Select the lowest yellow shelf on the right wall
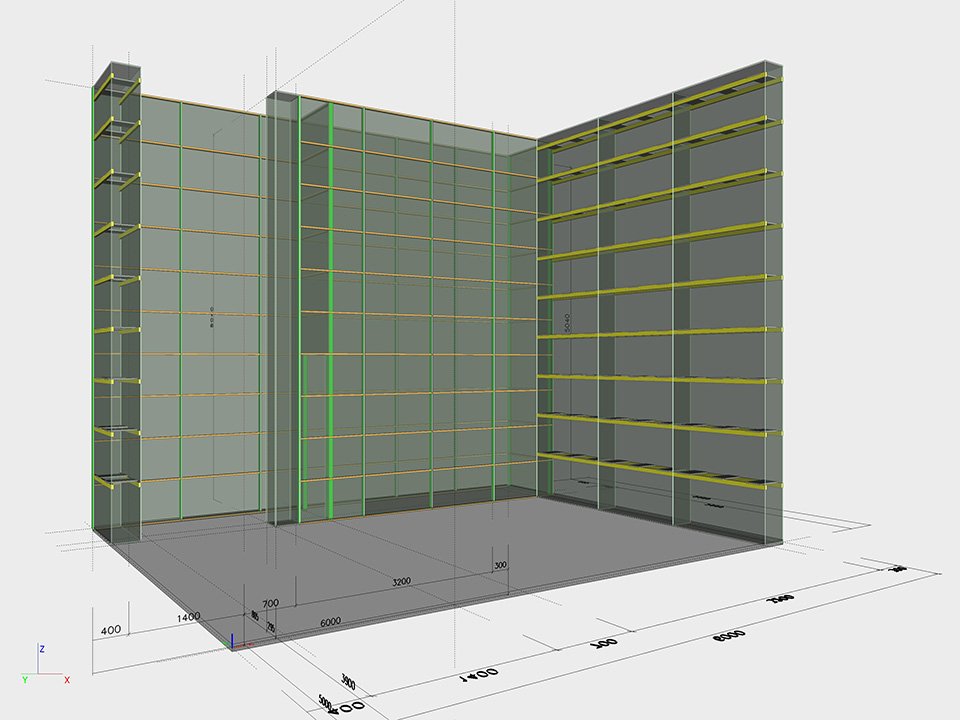 (660, 468)
